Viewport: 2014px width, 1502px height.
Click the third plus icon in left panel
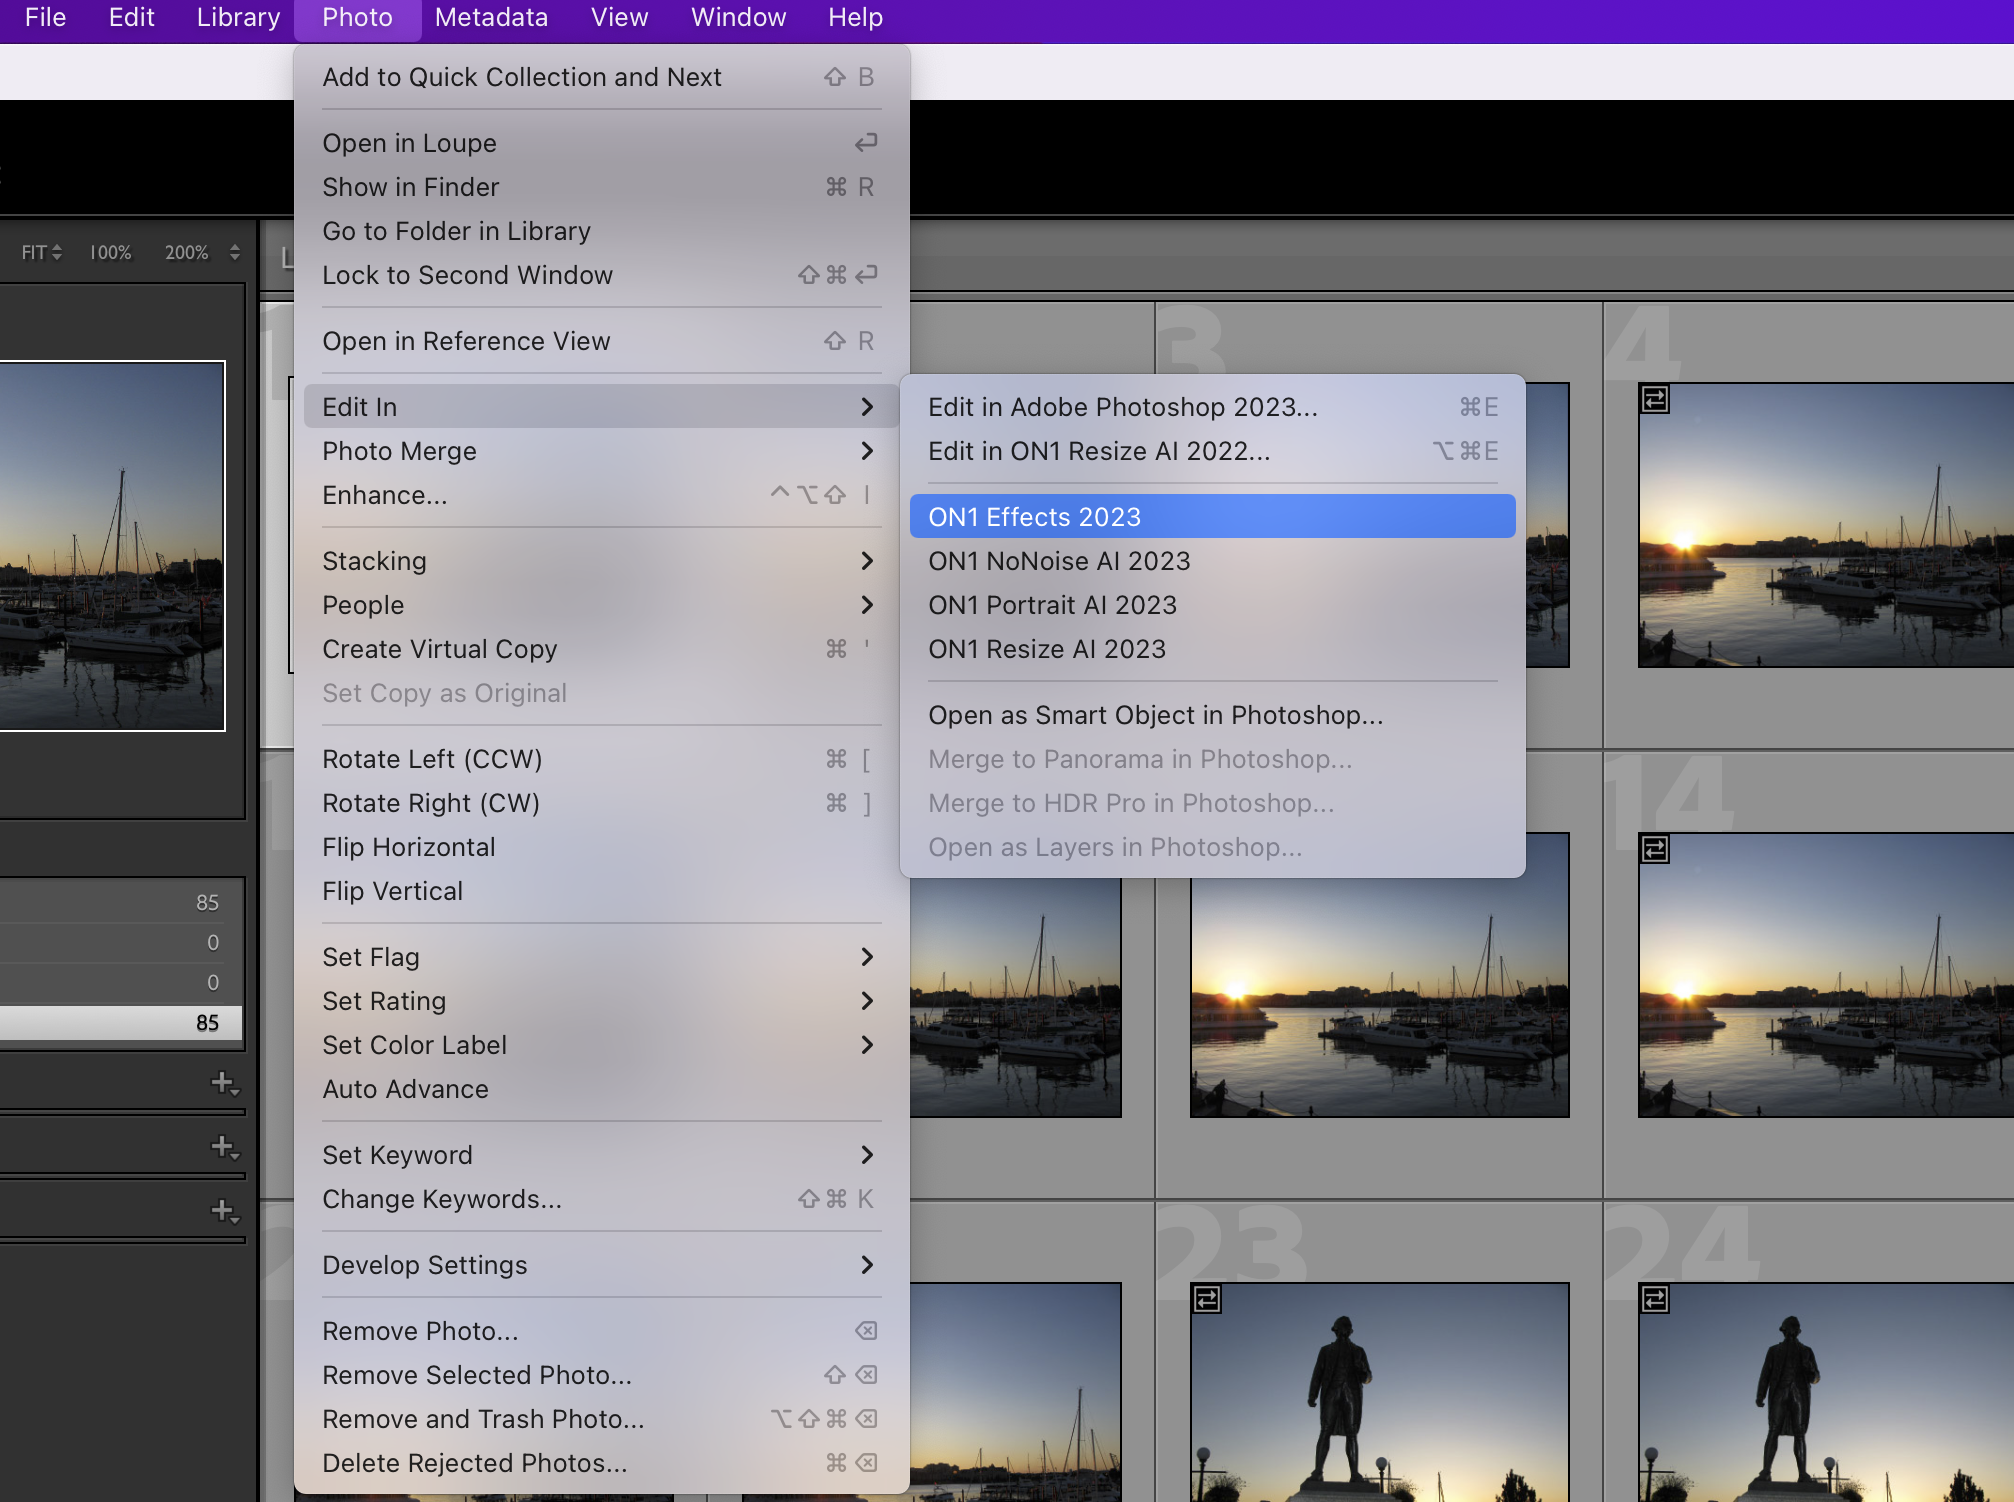tap(225, 1210)
